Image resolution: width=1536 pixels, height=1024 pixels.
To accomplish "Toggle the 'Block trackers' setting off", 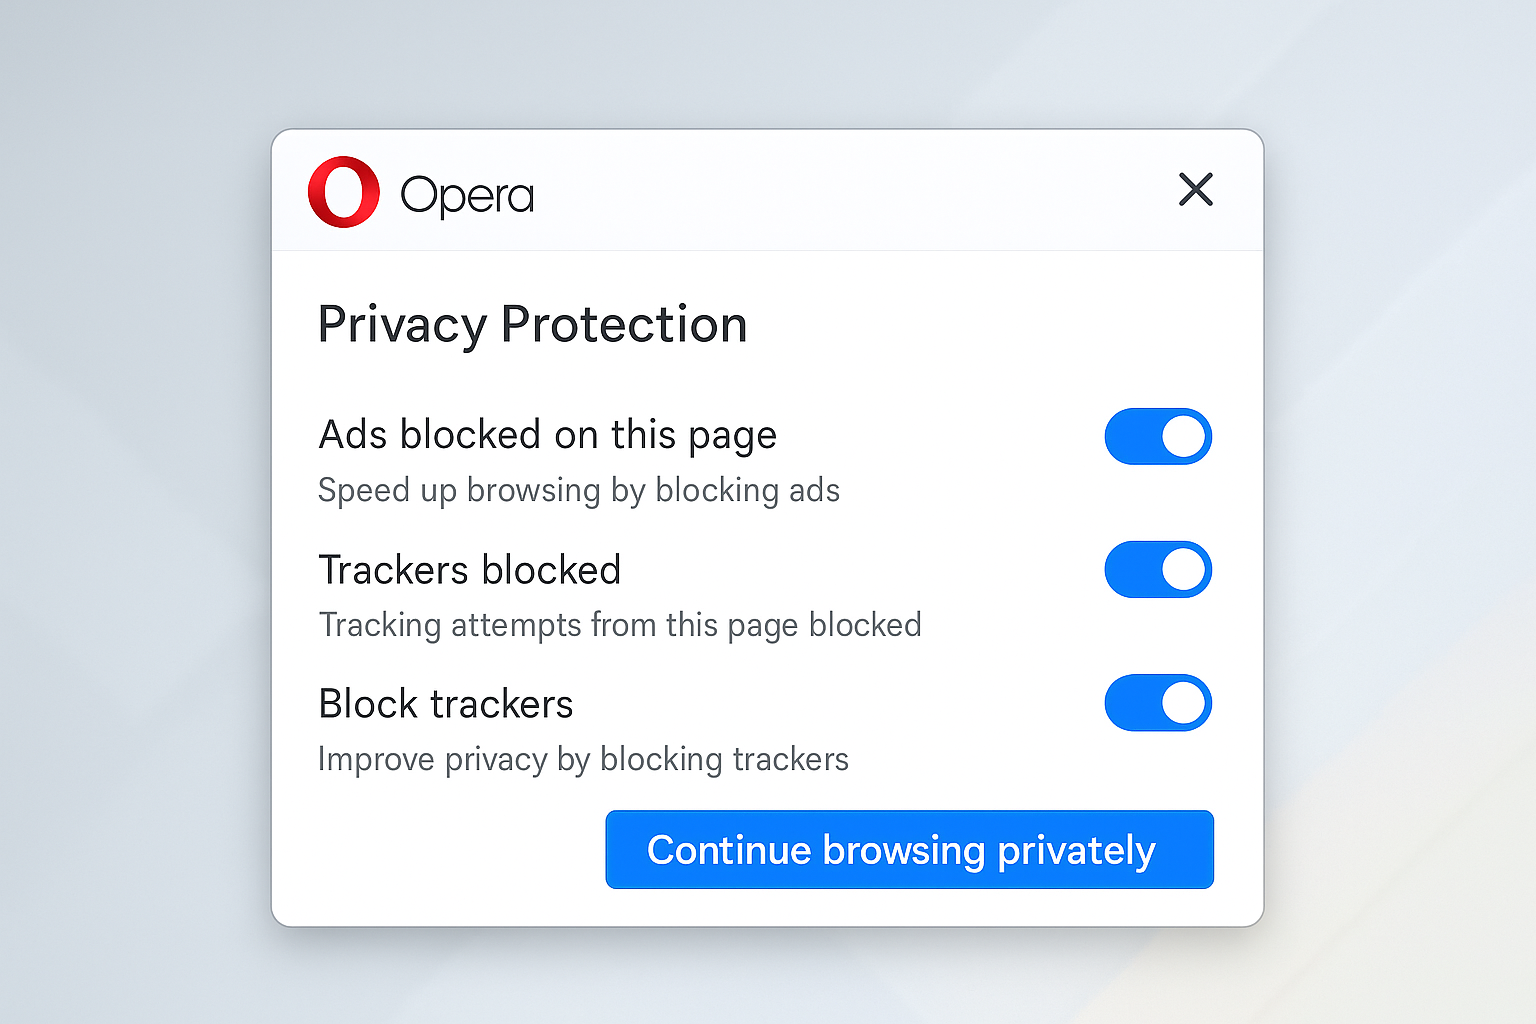I will point(1158,703).
